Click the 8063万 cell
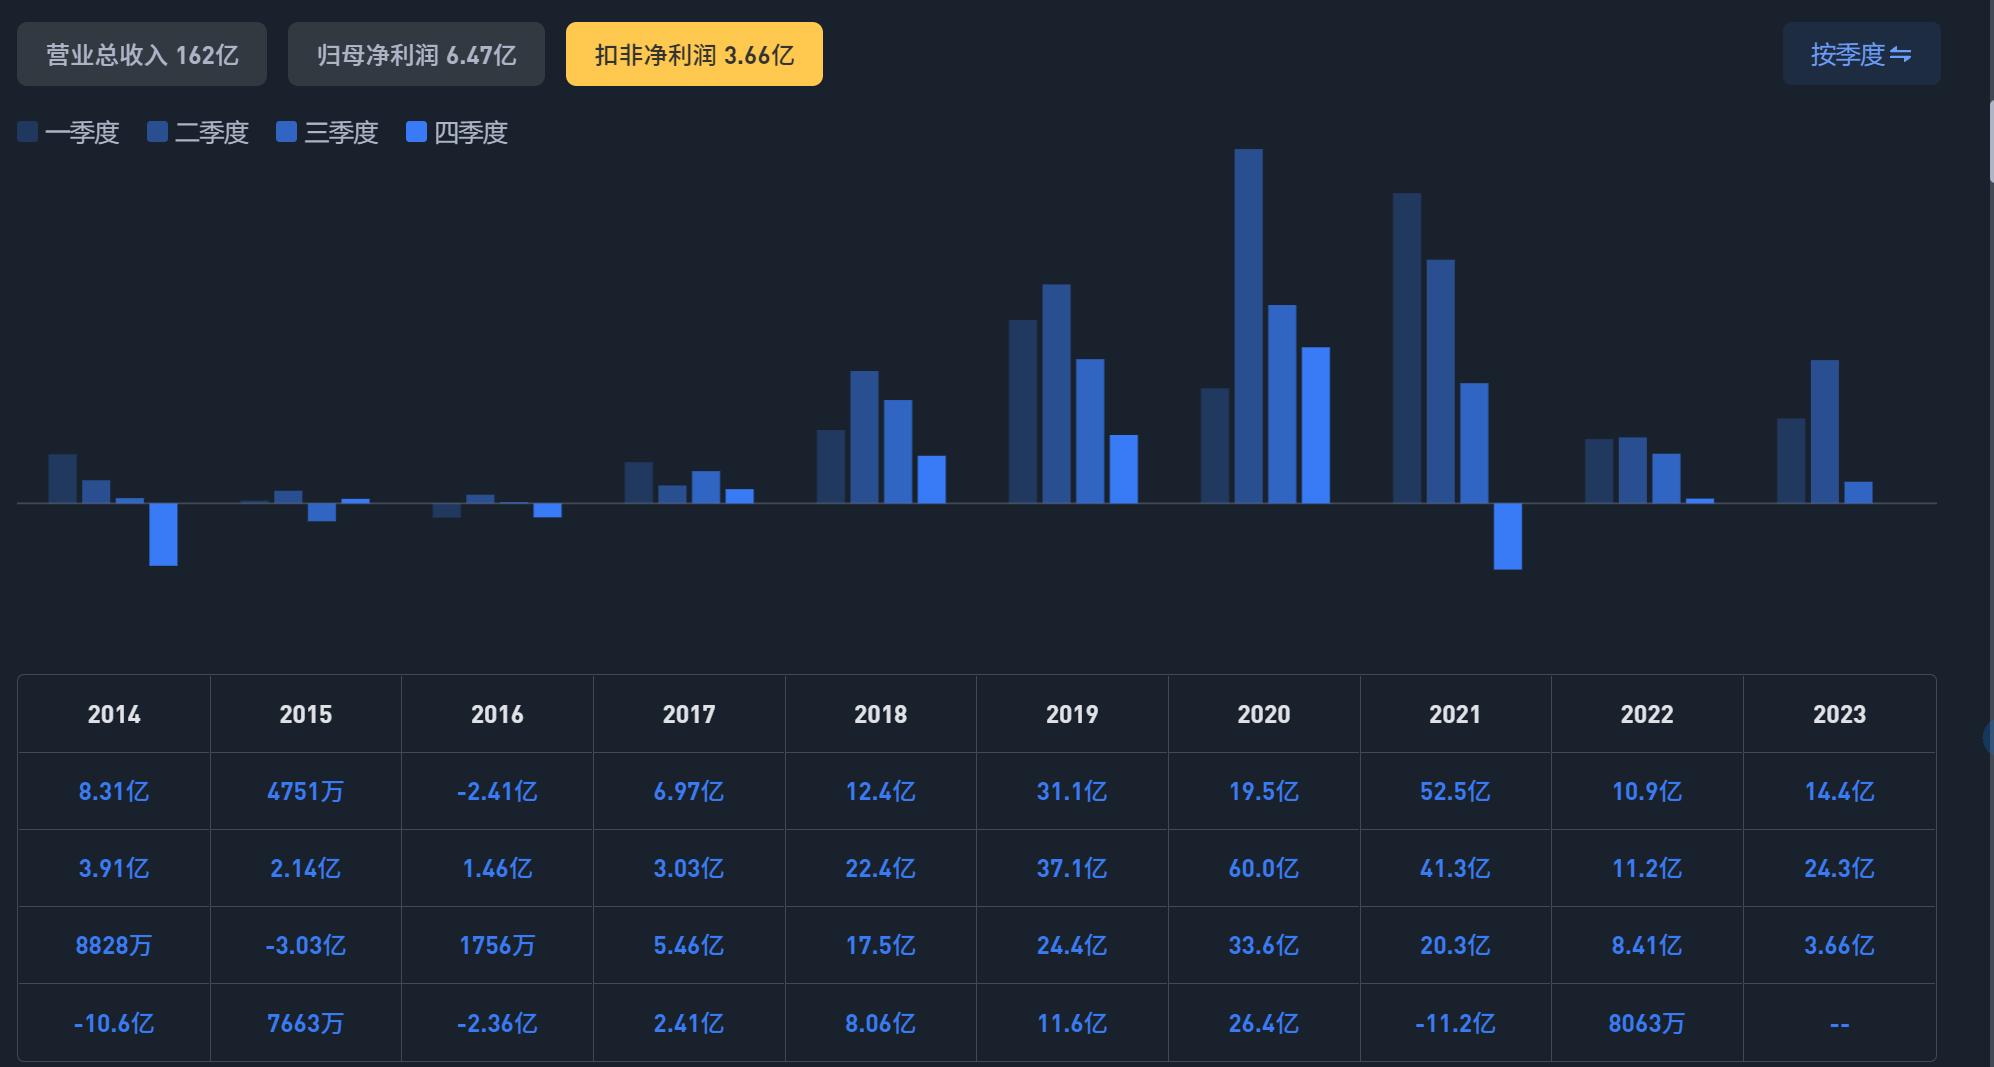 pyautogui.click(x=1647, y=1023)
